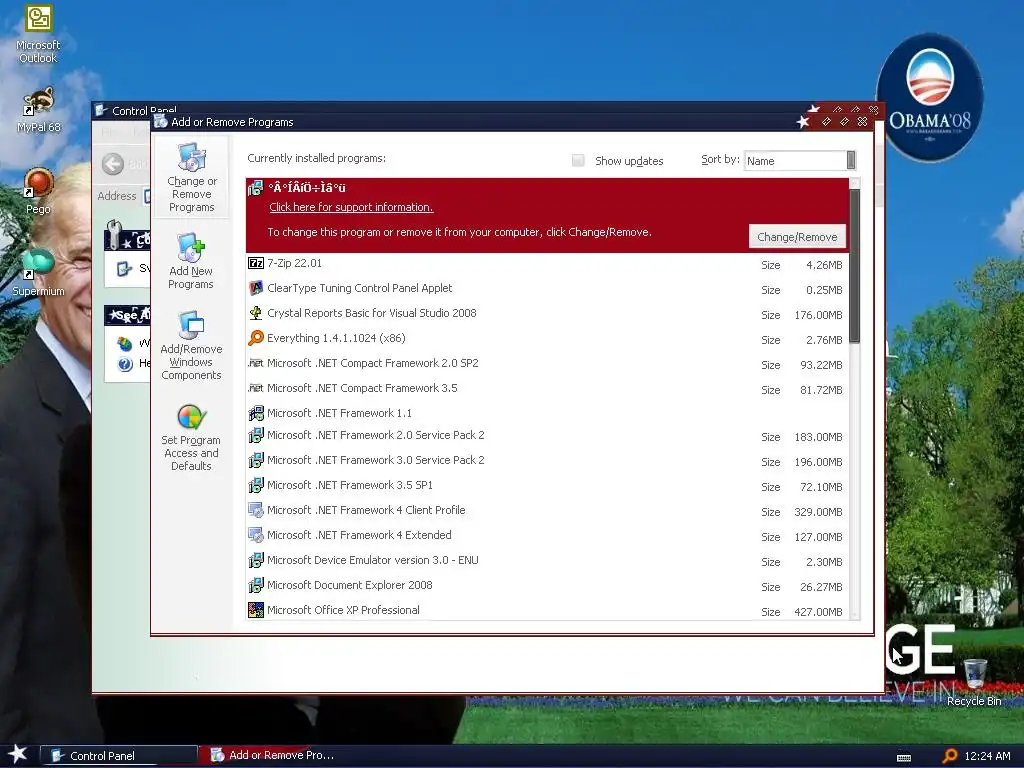This screenshot has width=1024, height=768.
Task: Open Click here for support information link
Action: [351, 207]
